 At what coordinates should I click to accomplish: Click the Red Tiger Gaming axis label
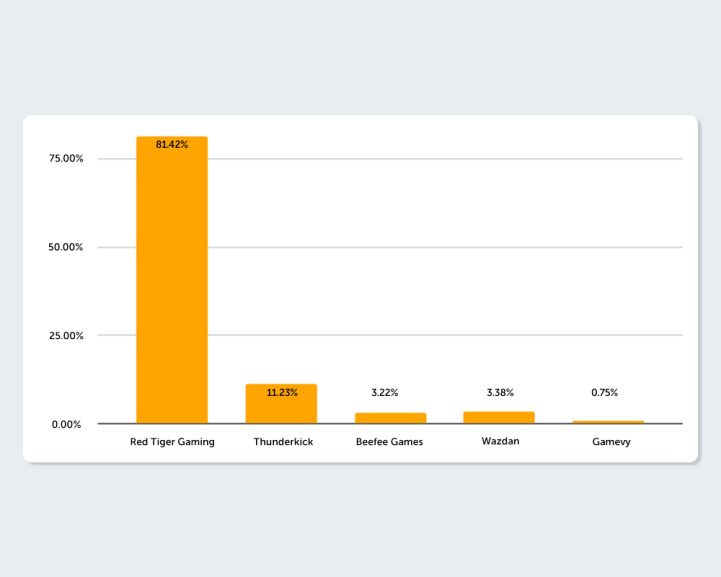pyautogui.click(x=172, y=442)
